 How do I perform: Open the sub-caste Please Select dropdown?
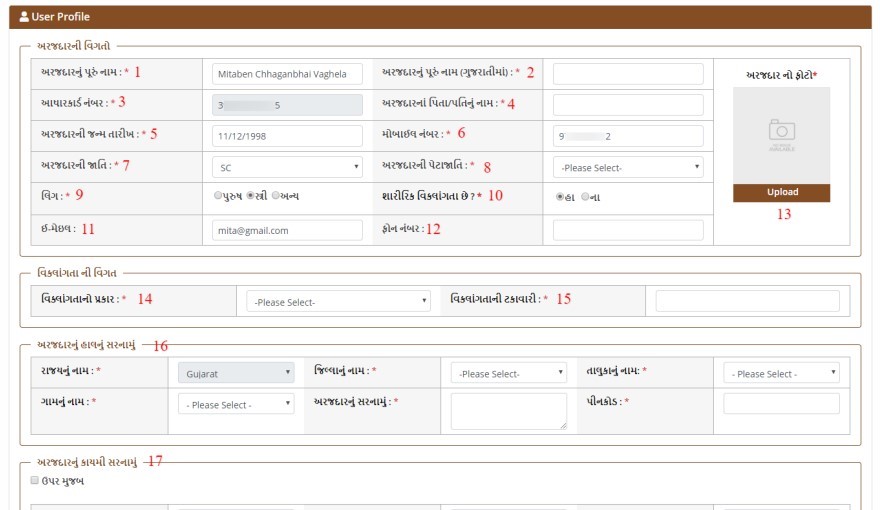pos(628,167)
